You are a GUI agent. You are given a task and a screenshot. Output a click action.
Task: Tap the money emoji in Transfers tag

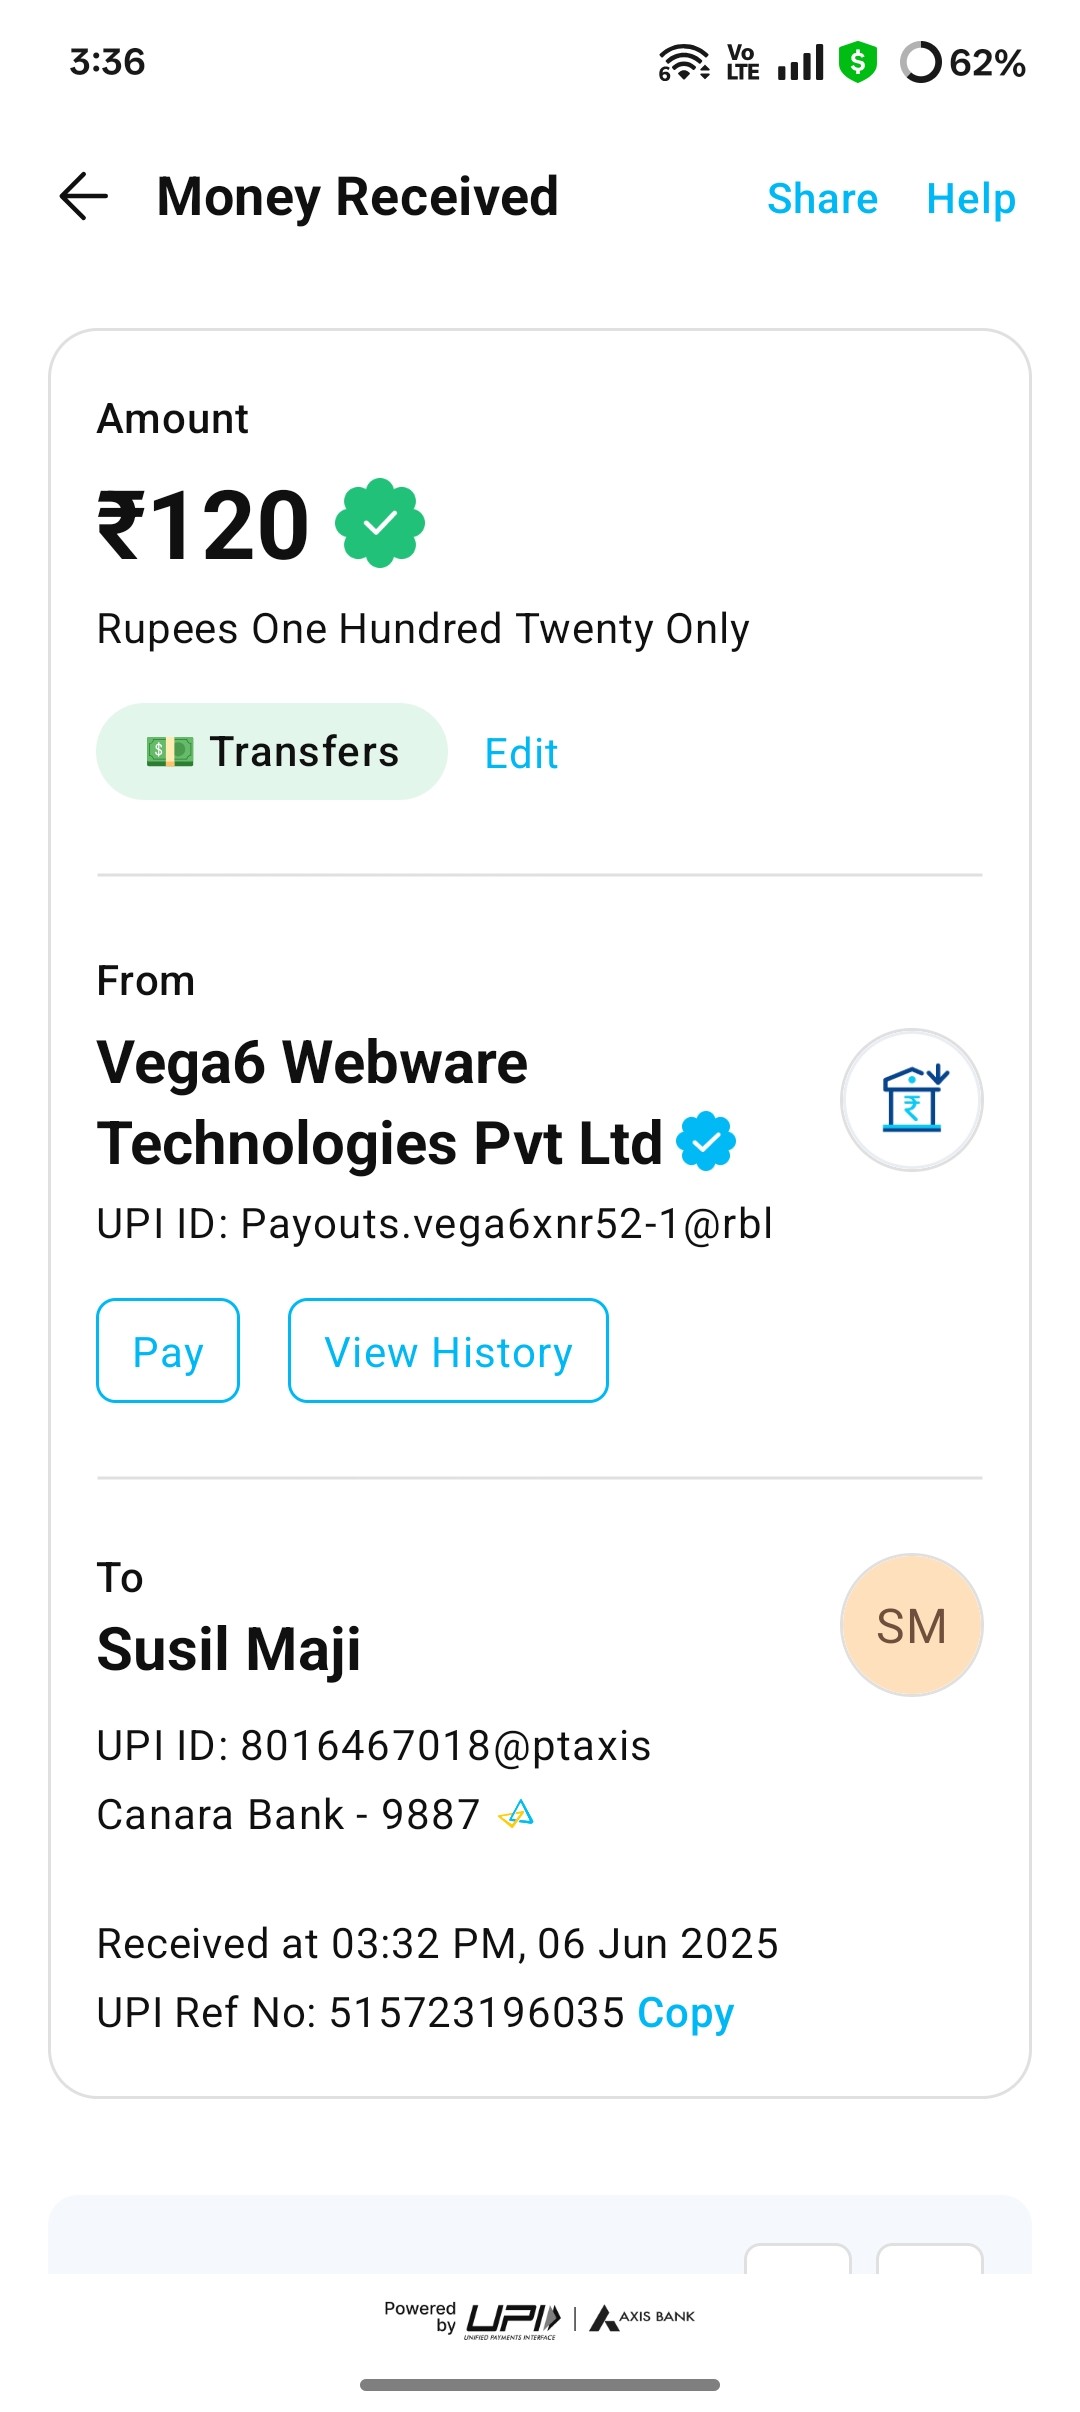pos(170,751)
